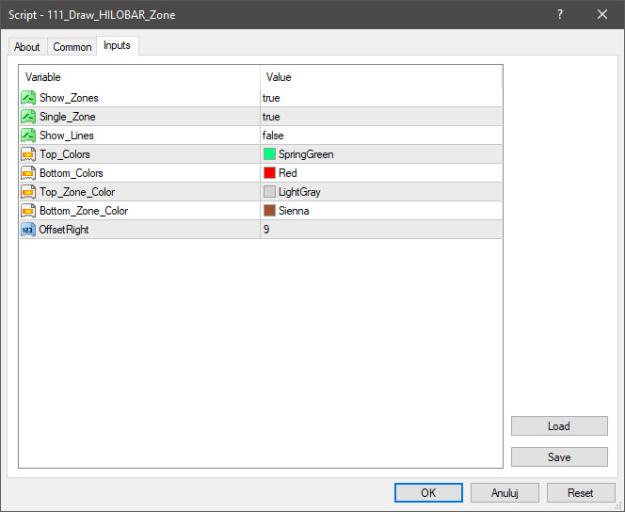The width and height of the screenshot is (625, 512).
Task: Select the Show_Zones variable name
Action: click(69, 98)
